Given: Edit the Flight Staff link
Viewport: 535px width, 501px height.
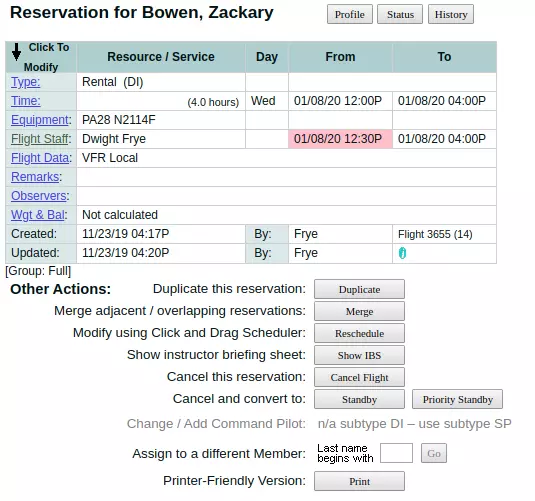Looking at the screenshot, I should (40, 139).
